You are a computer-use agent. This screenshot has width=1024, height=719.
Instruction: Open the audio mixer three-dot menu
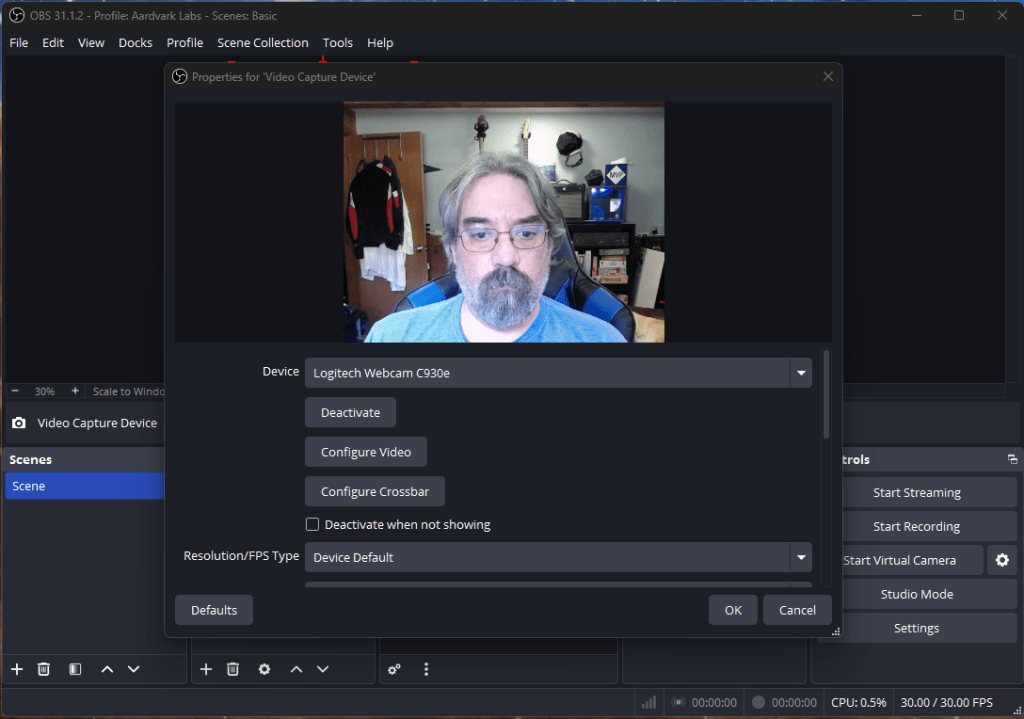click(x=426, y=669)
